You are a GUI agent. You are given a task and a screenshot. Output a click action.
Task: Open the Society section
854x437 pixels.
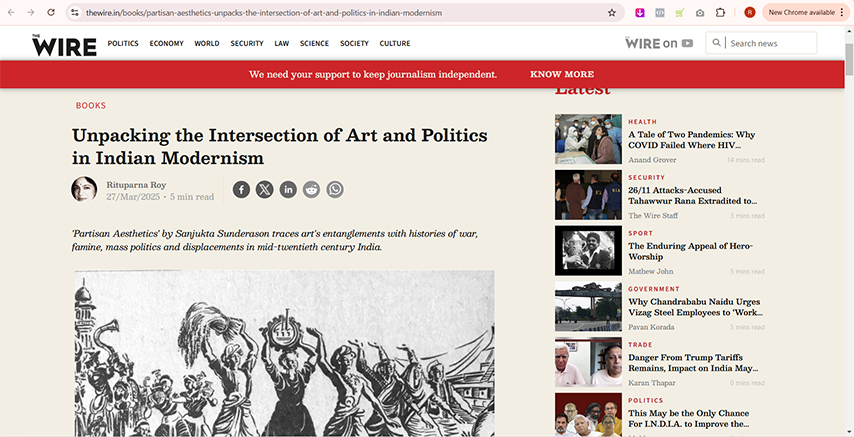(355, 43)
